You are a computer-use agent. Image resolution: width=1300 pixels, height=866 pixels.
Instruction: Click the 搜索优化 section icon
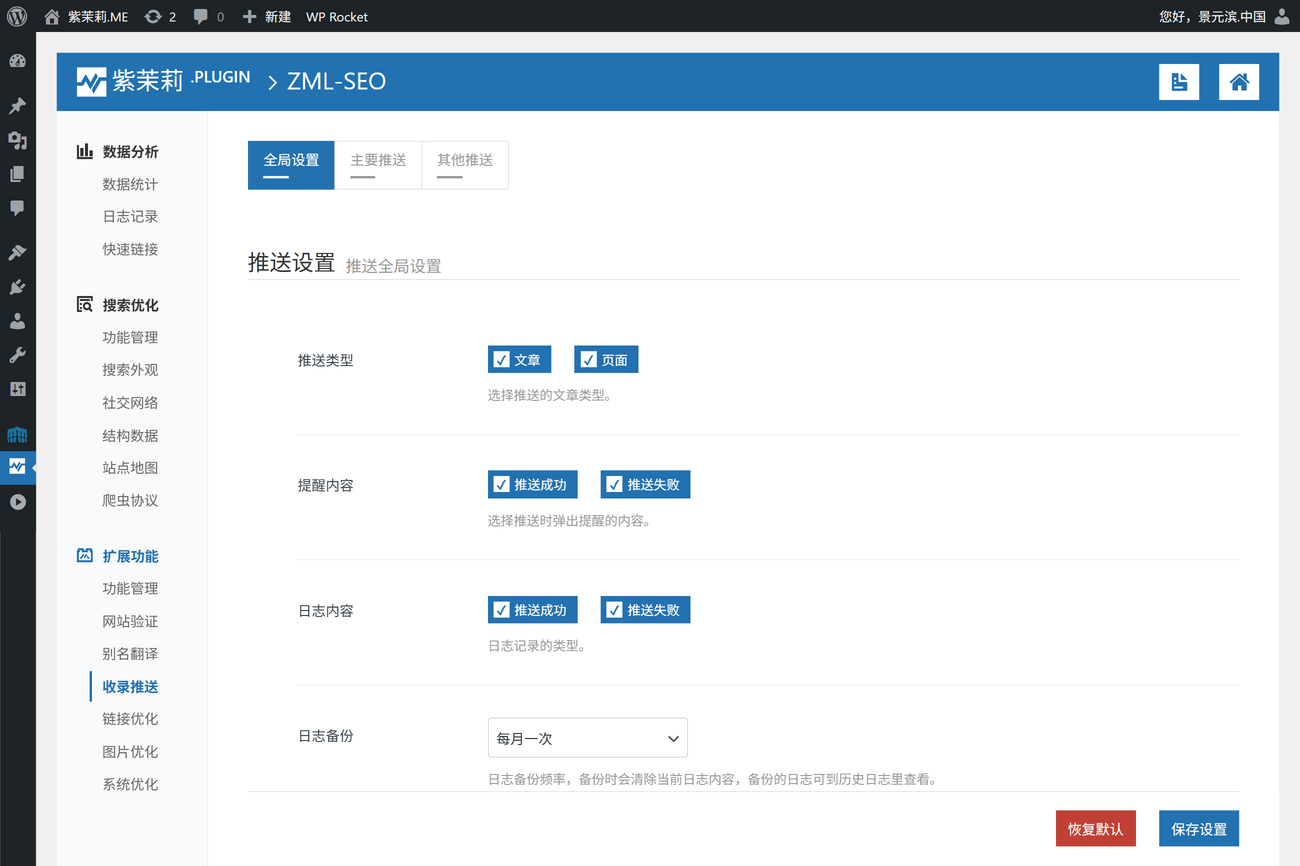[85, 304]
